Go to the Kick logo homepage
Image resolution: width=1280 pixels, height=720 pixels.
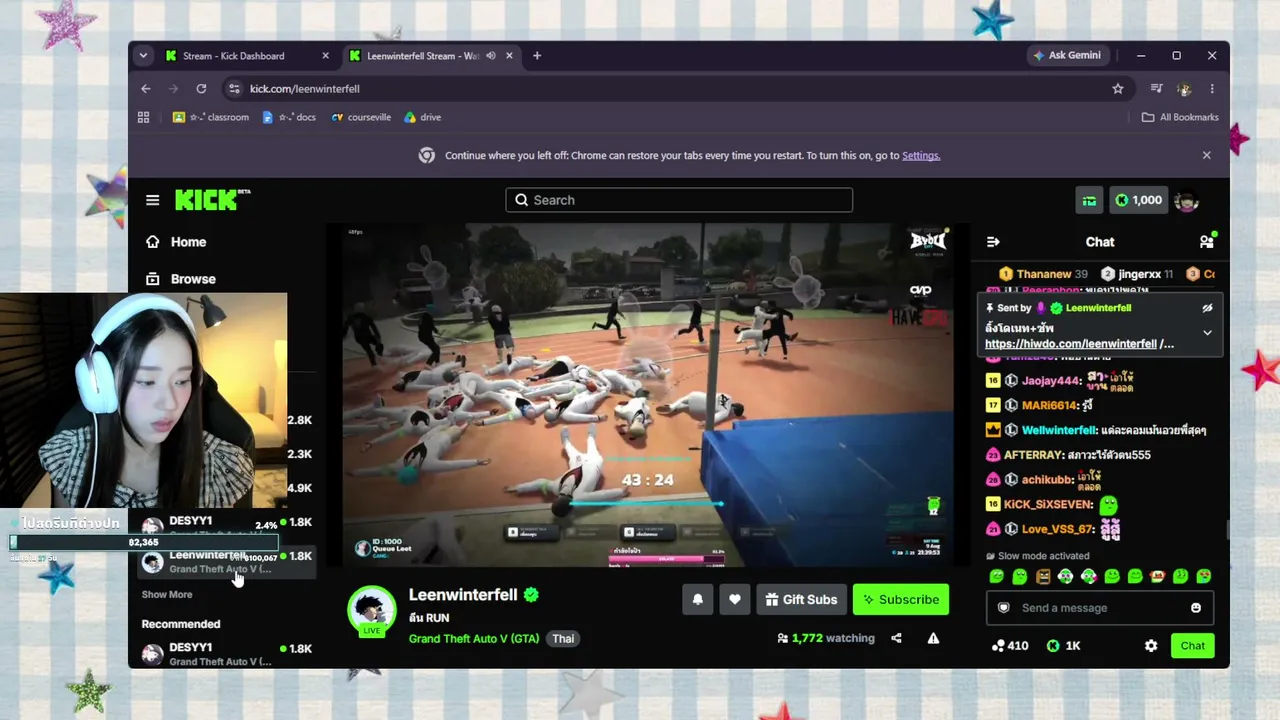(212, 200)
